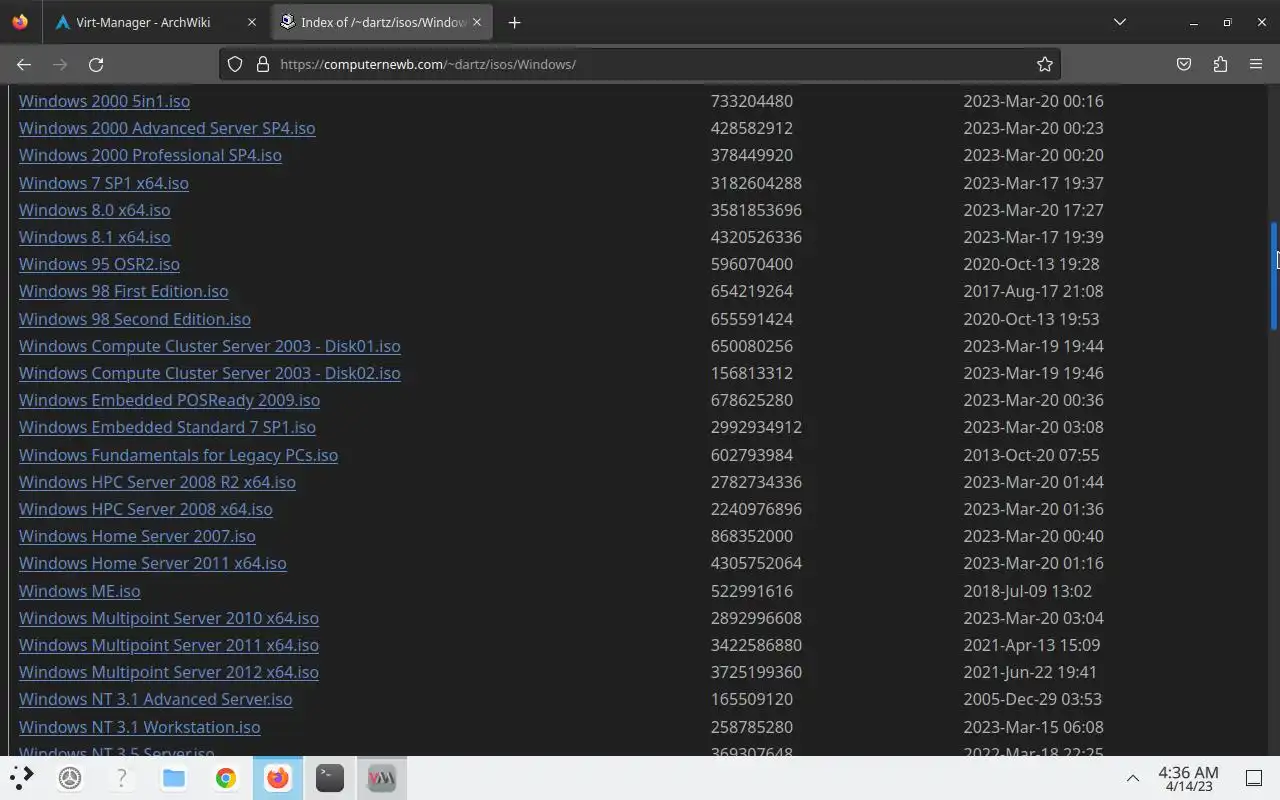Show site security padlock info
The height and width of the screenshot is (800, 1280).
pos(263,64)
